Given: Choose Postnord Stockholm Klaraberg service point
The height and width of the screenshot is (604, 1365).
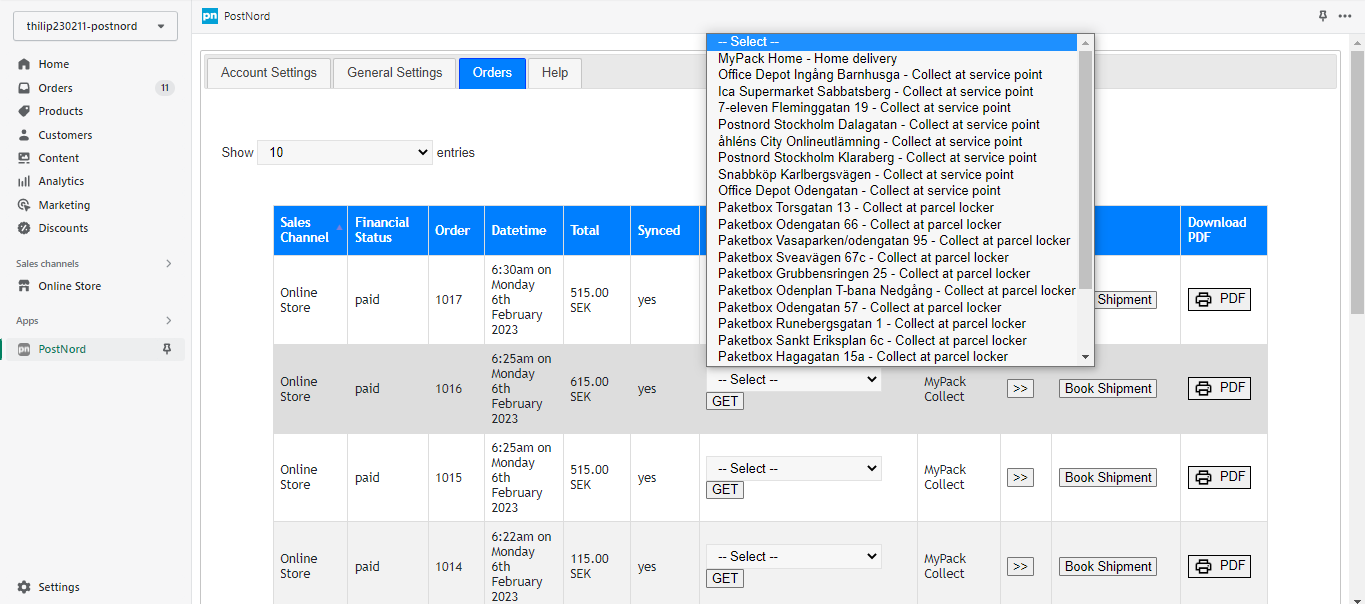Looking at the screenshot, I should pyautogui.click(x=892, y=158).
